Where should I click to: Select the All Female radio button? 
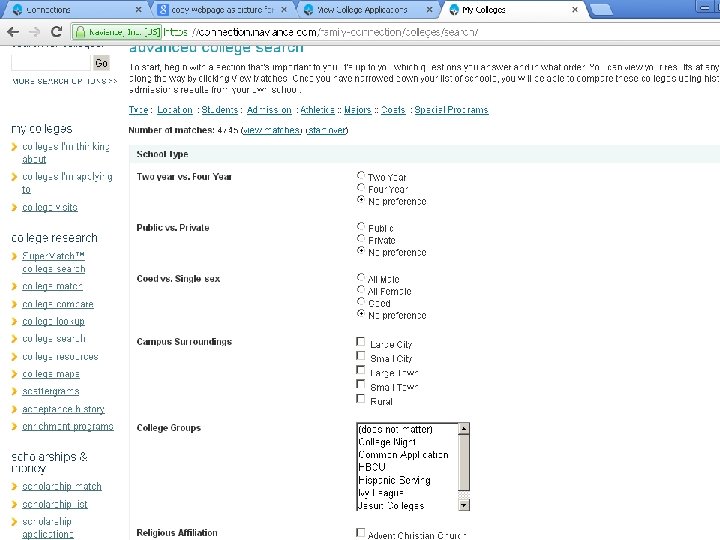[x=361, y=290]
